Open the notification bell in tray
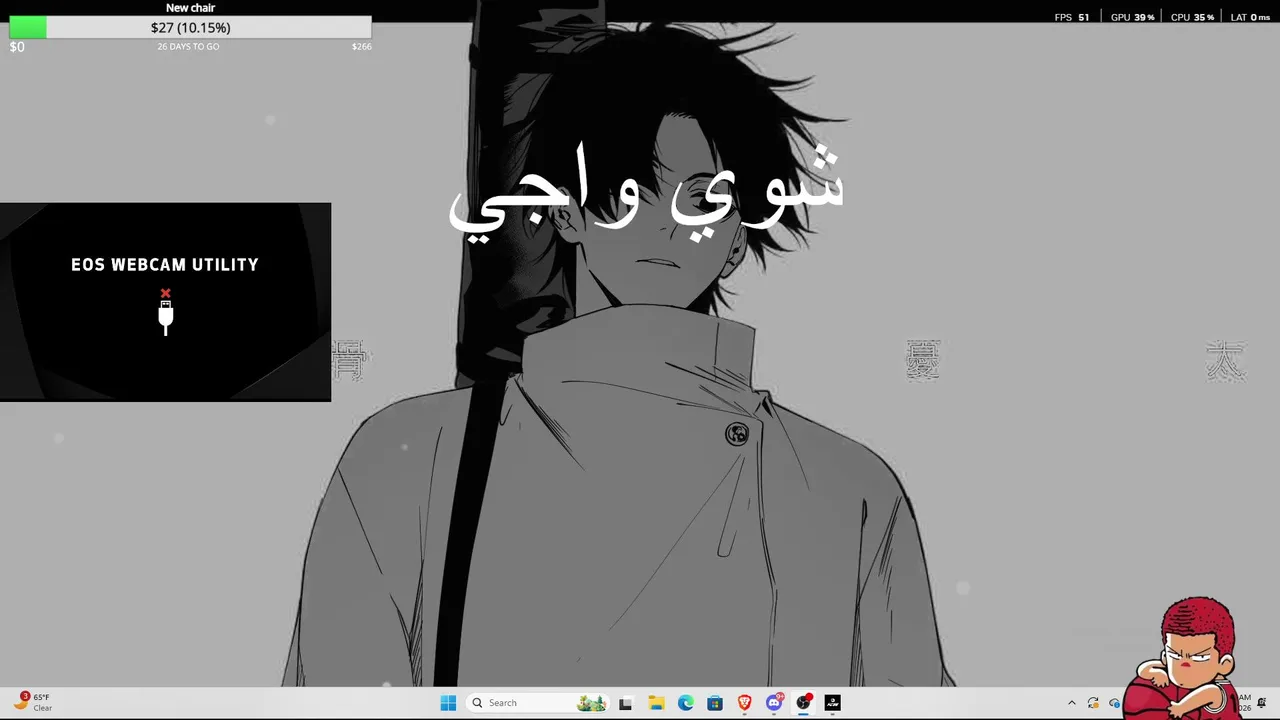Image resolution: width=1280 pixels, height=720 pixels. (x=1262, y=703)
